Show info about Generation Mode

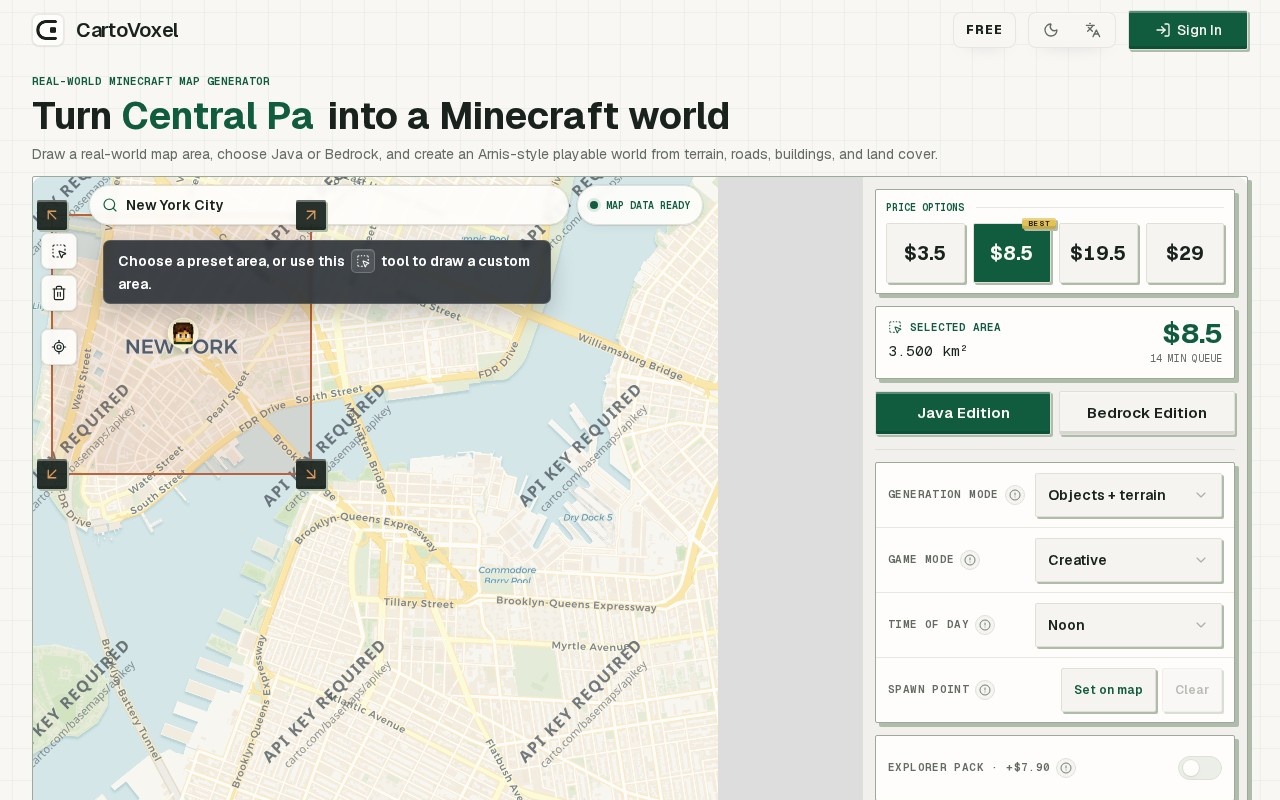[x=1015, y=495]
